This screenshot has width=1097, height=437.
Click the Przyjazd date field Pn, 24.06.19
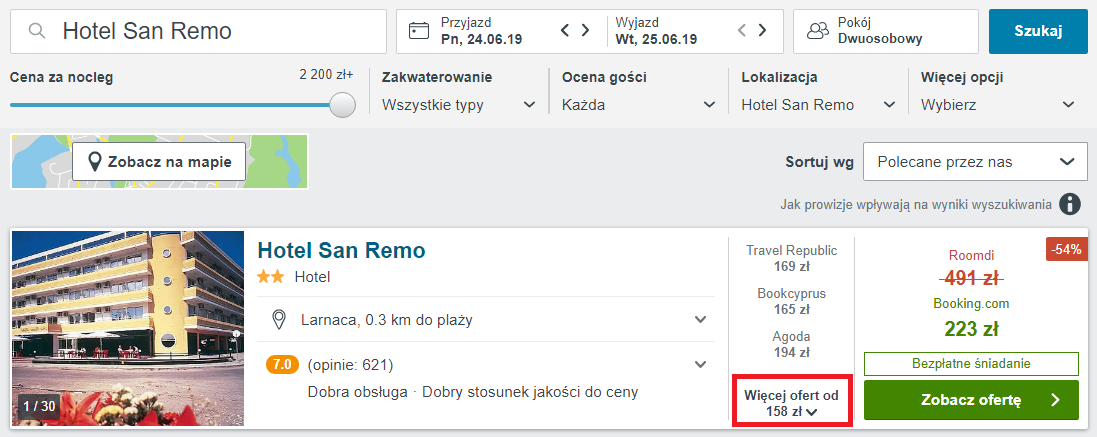click(483, 31)
